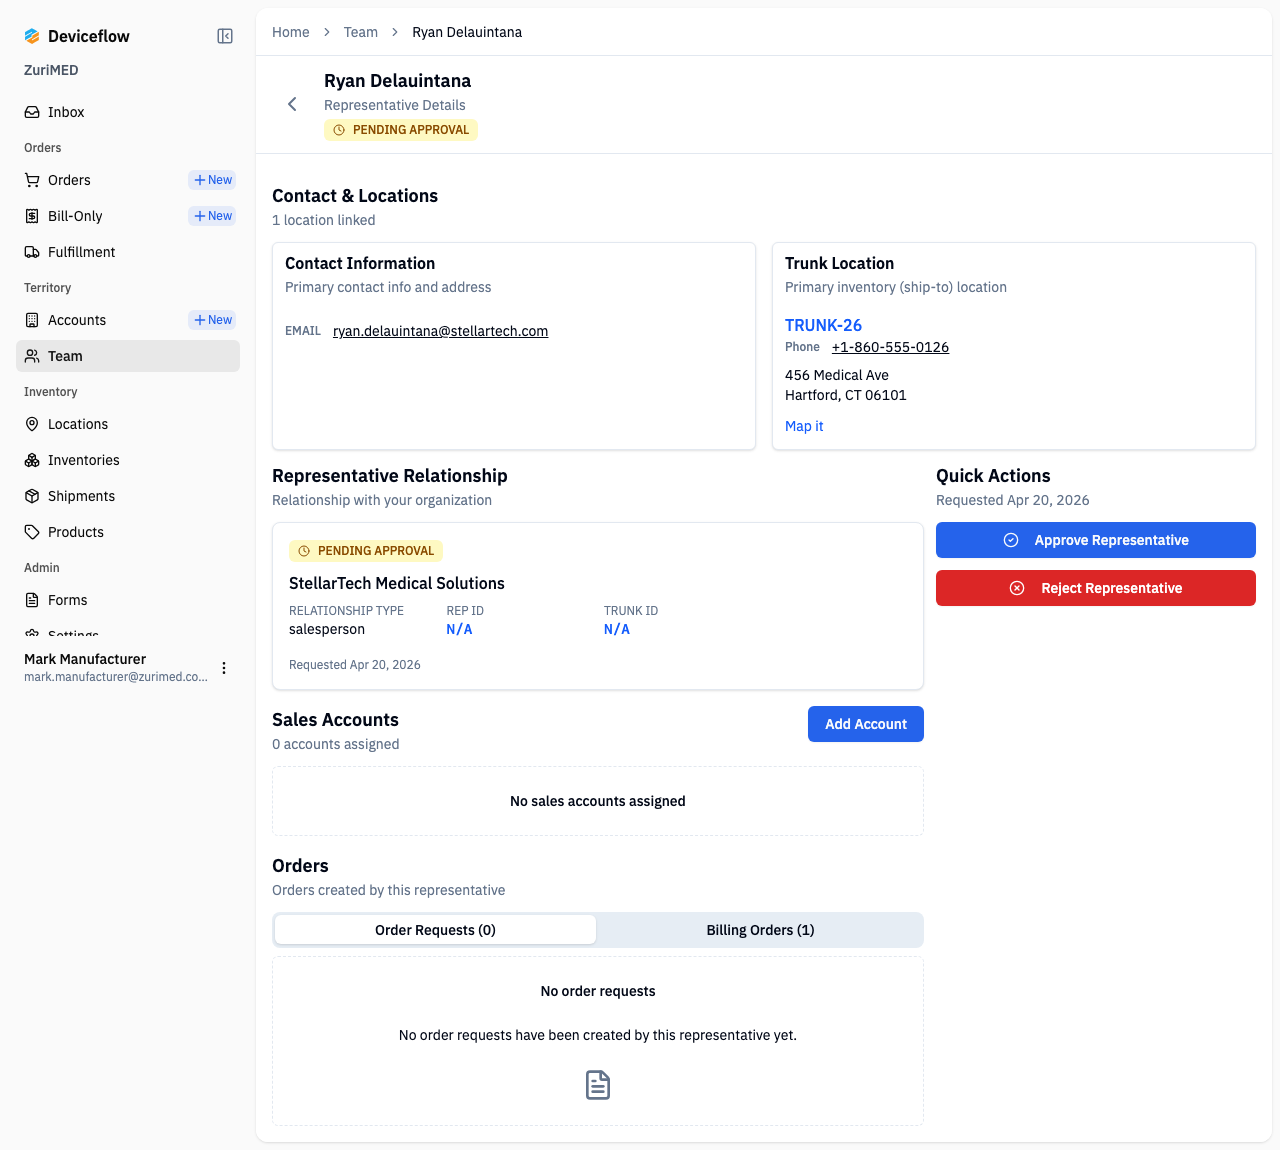1280x1150 pixels.
Task: Open Inbox from the sidebar
Action: click(x=66, y=112)
